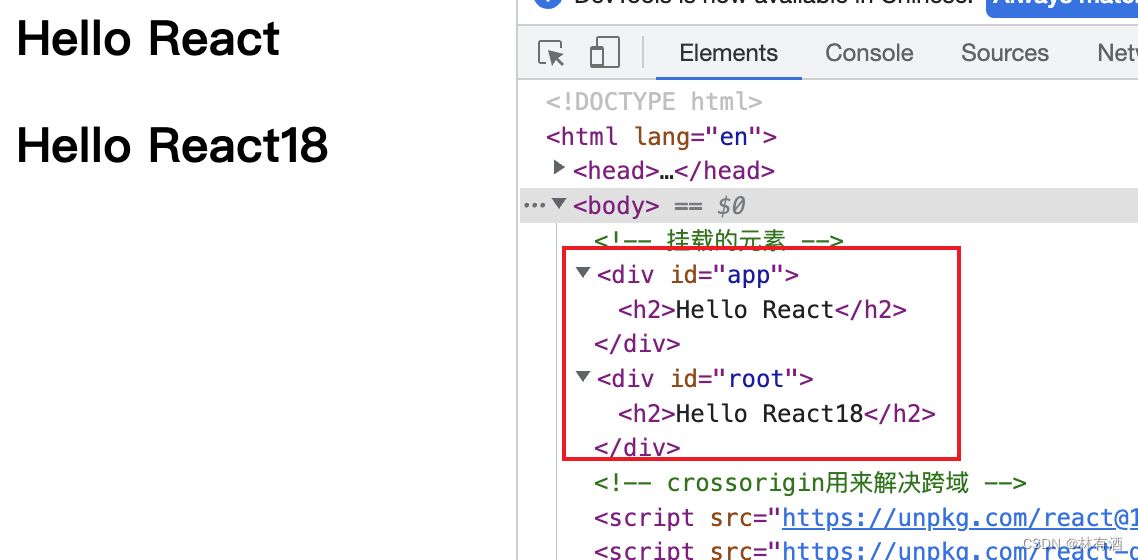Collapse the div id="root" node
This screenshot has width=1138, height=560.
(x=583, y=377)
